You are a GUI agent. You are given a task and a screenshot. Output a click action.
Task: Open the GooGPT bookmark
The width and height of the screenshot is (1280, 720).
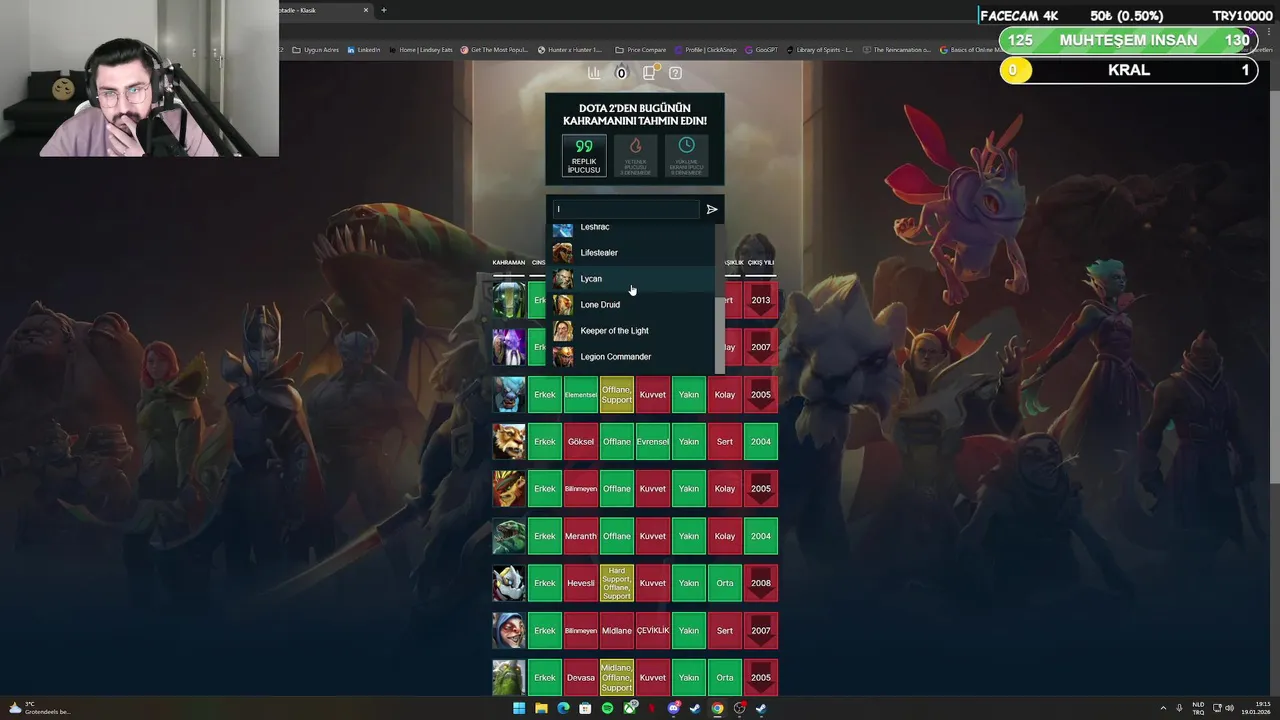(x=762, y=50)
